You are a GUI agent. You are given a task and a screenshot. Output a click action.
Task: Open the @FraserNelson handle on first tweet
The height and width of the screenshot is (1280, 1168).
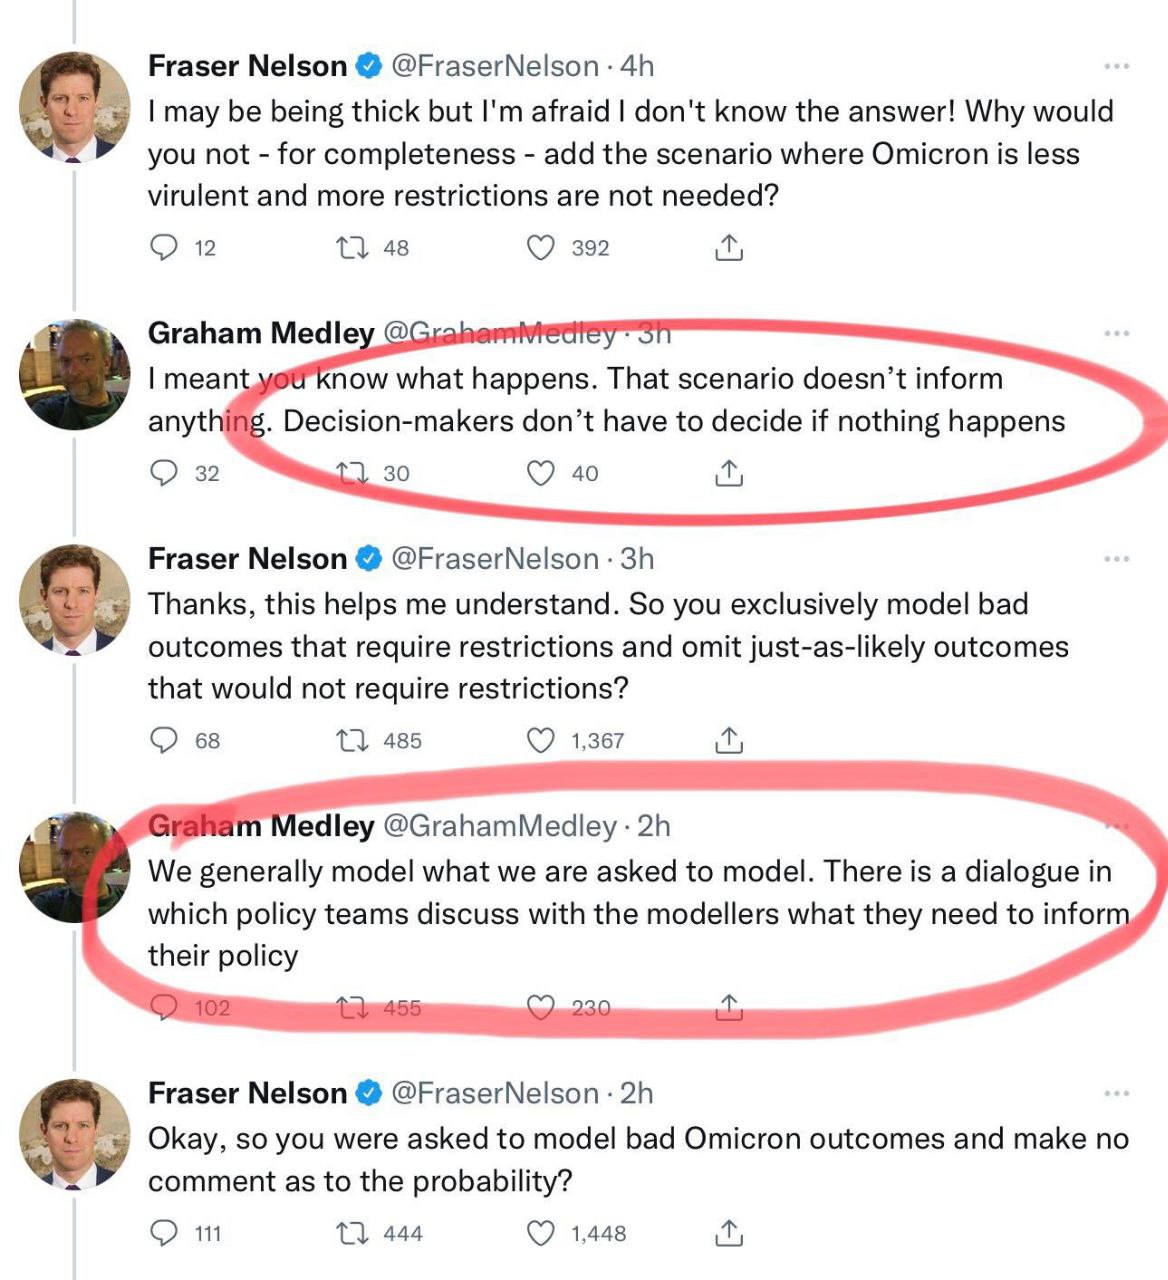point(495,66)
